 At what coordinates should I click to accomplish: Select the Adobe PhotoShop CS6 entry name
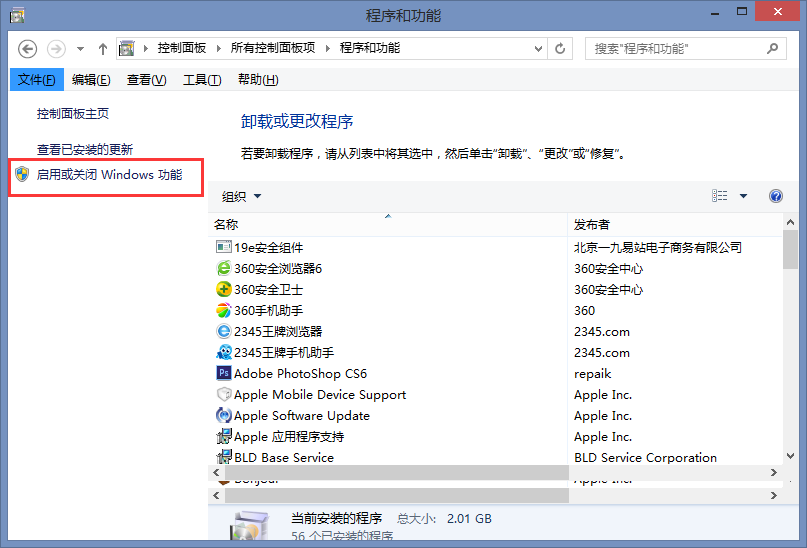click(300, 374)
